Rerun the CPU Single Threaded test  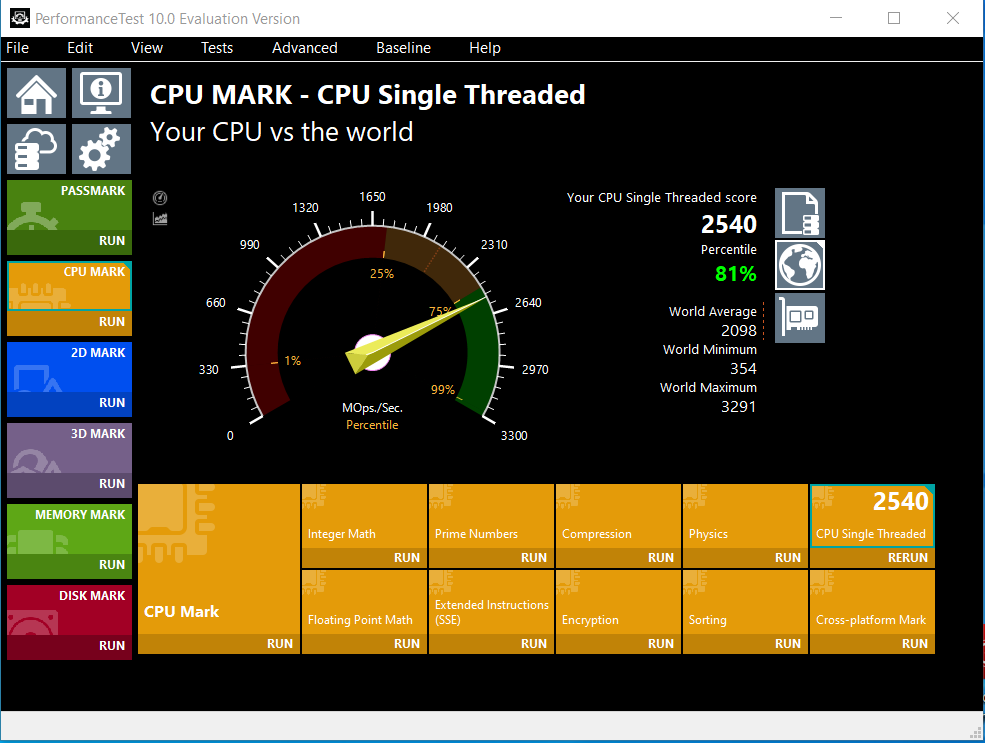872,558
